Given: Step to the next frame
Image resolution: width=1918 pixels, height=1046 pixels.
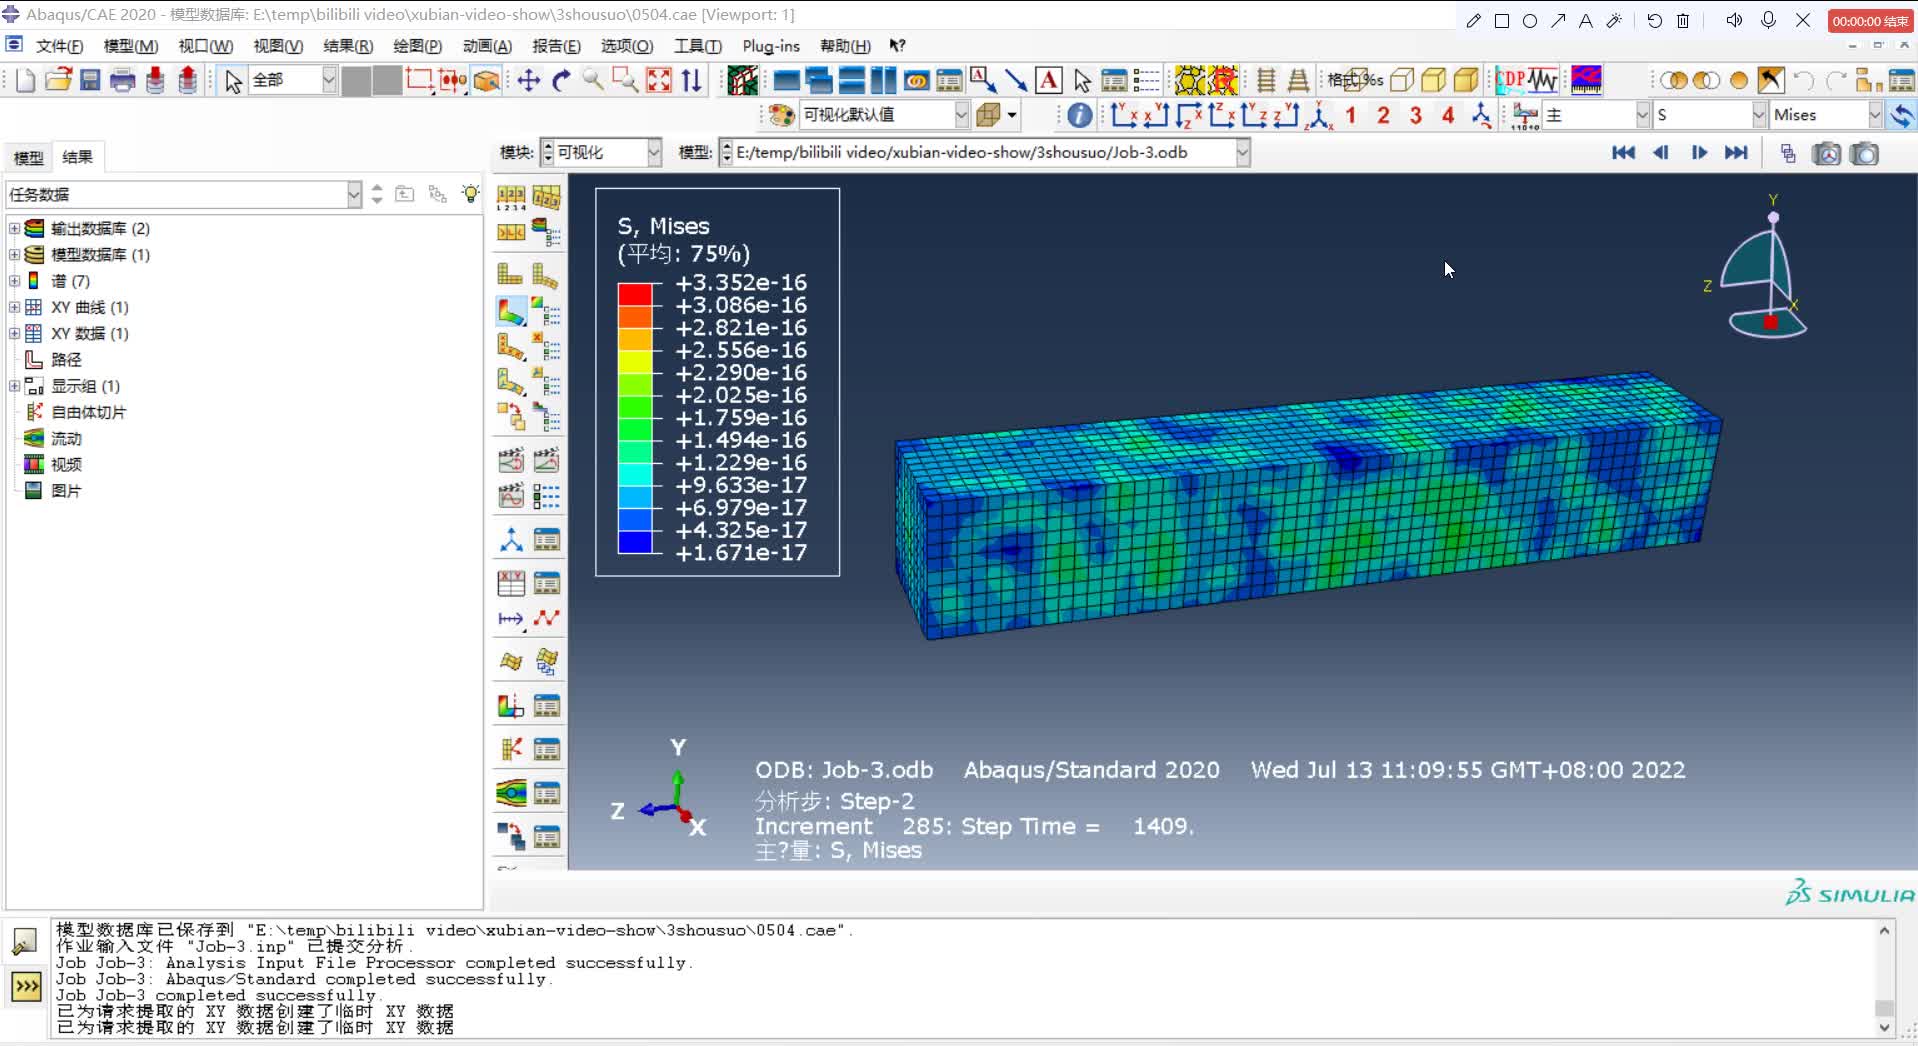Looking at the screenshot, I should tap(1698, 153).
